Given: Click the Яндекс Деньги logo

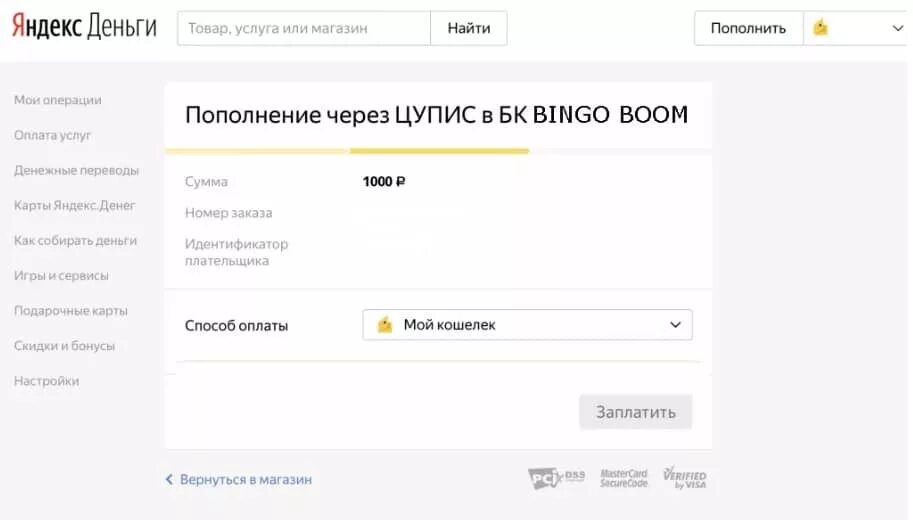Looking at the screenshot, I should 84,27.
